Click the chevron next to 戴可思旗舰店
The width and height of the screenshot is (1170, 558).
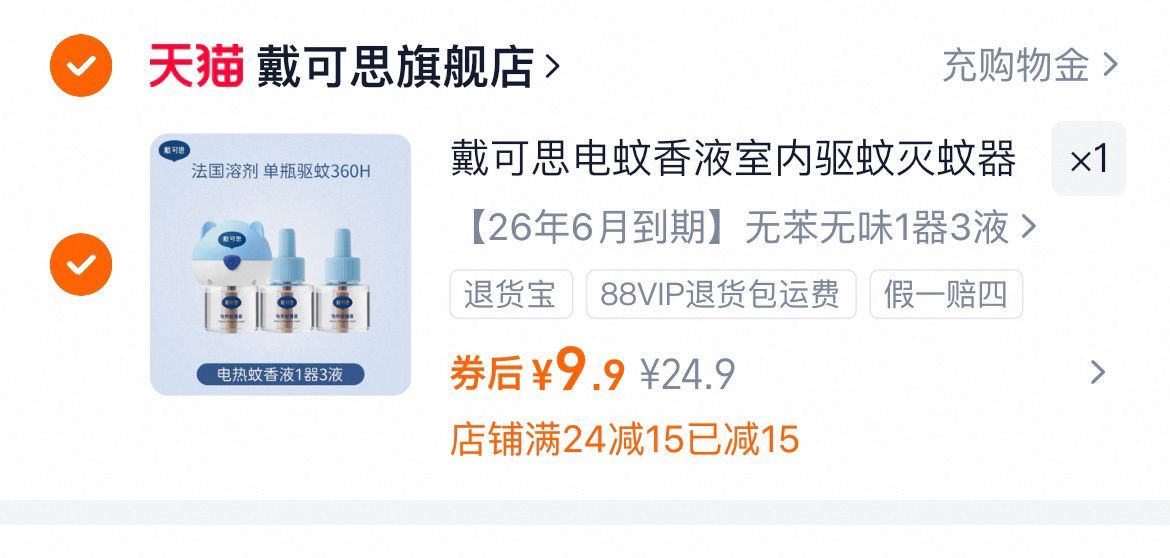(x=552, y=66)
